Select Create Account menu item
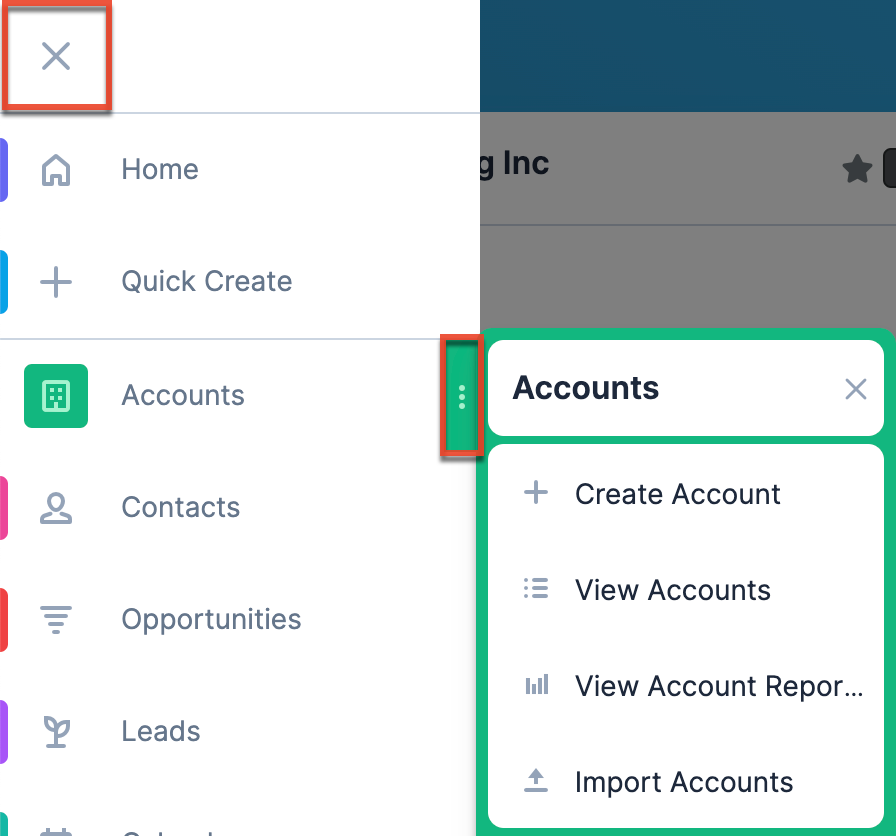 pos(677,494)
